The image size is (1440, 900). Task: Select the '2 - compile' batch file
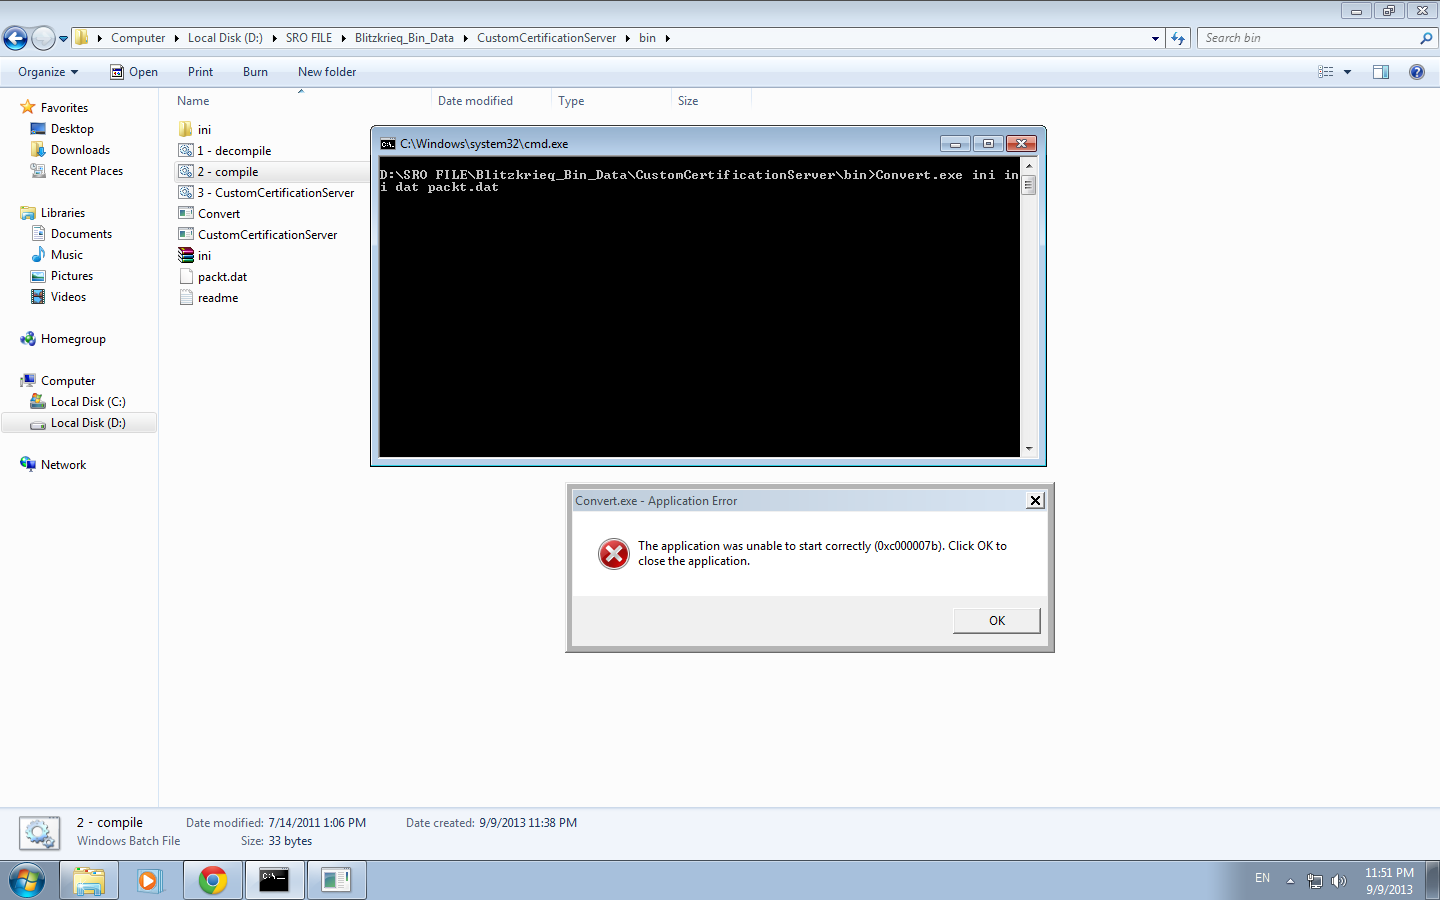coord(218,172)
